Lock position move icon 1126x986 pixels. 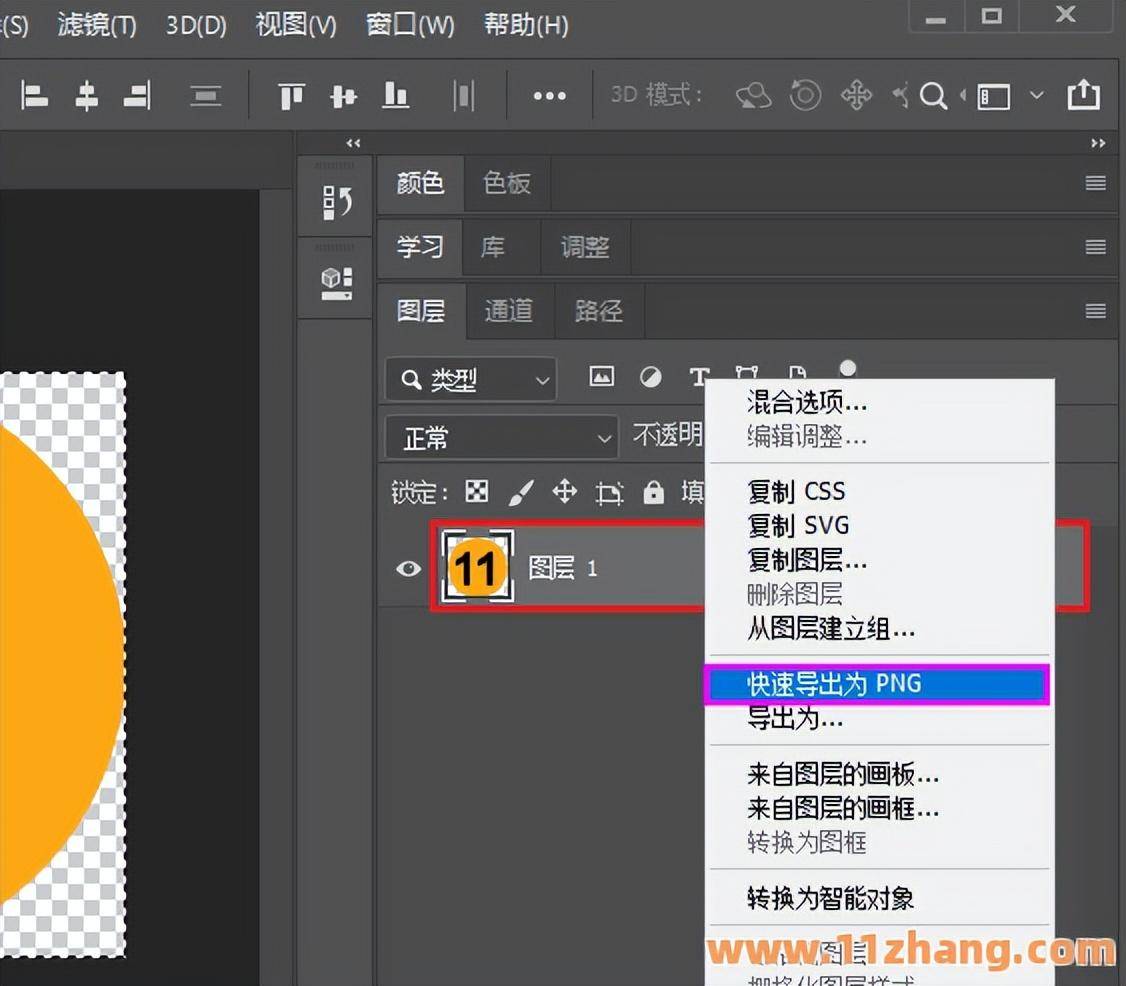coord(564,492)
